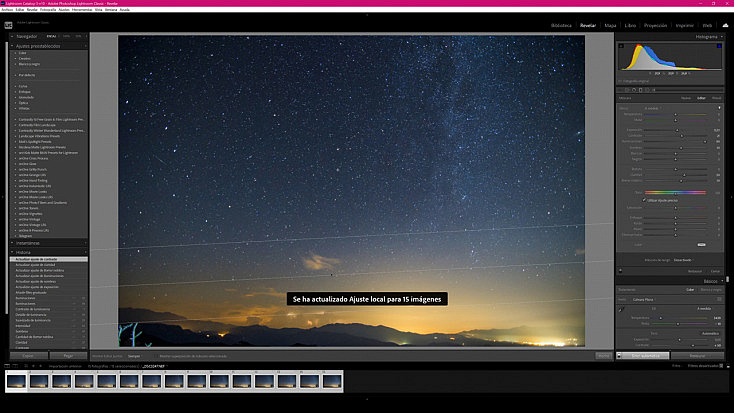Hide the module picker with top arrow
This screenshot has width=734, height=413.
click(x=367, y=15)
